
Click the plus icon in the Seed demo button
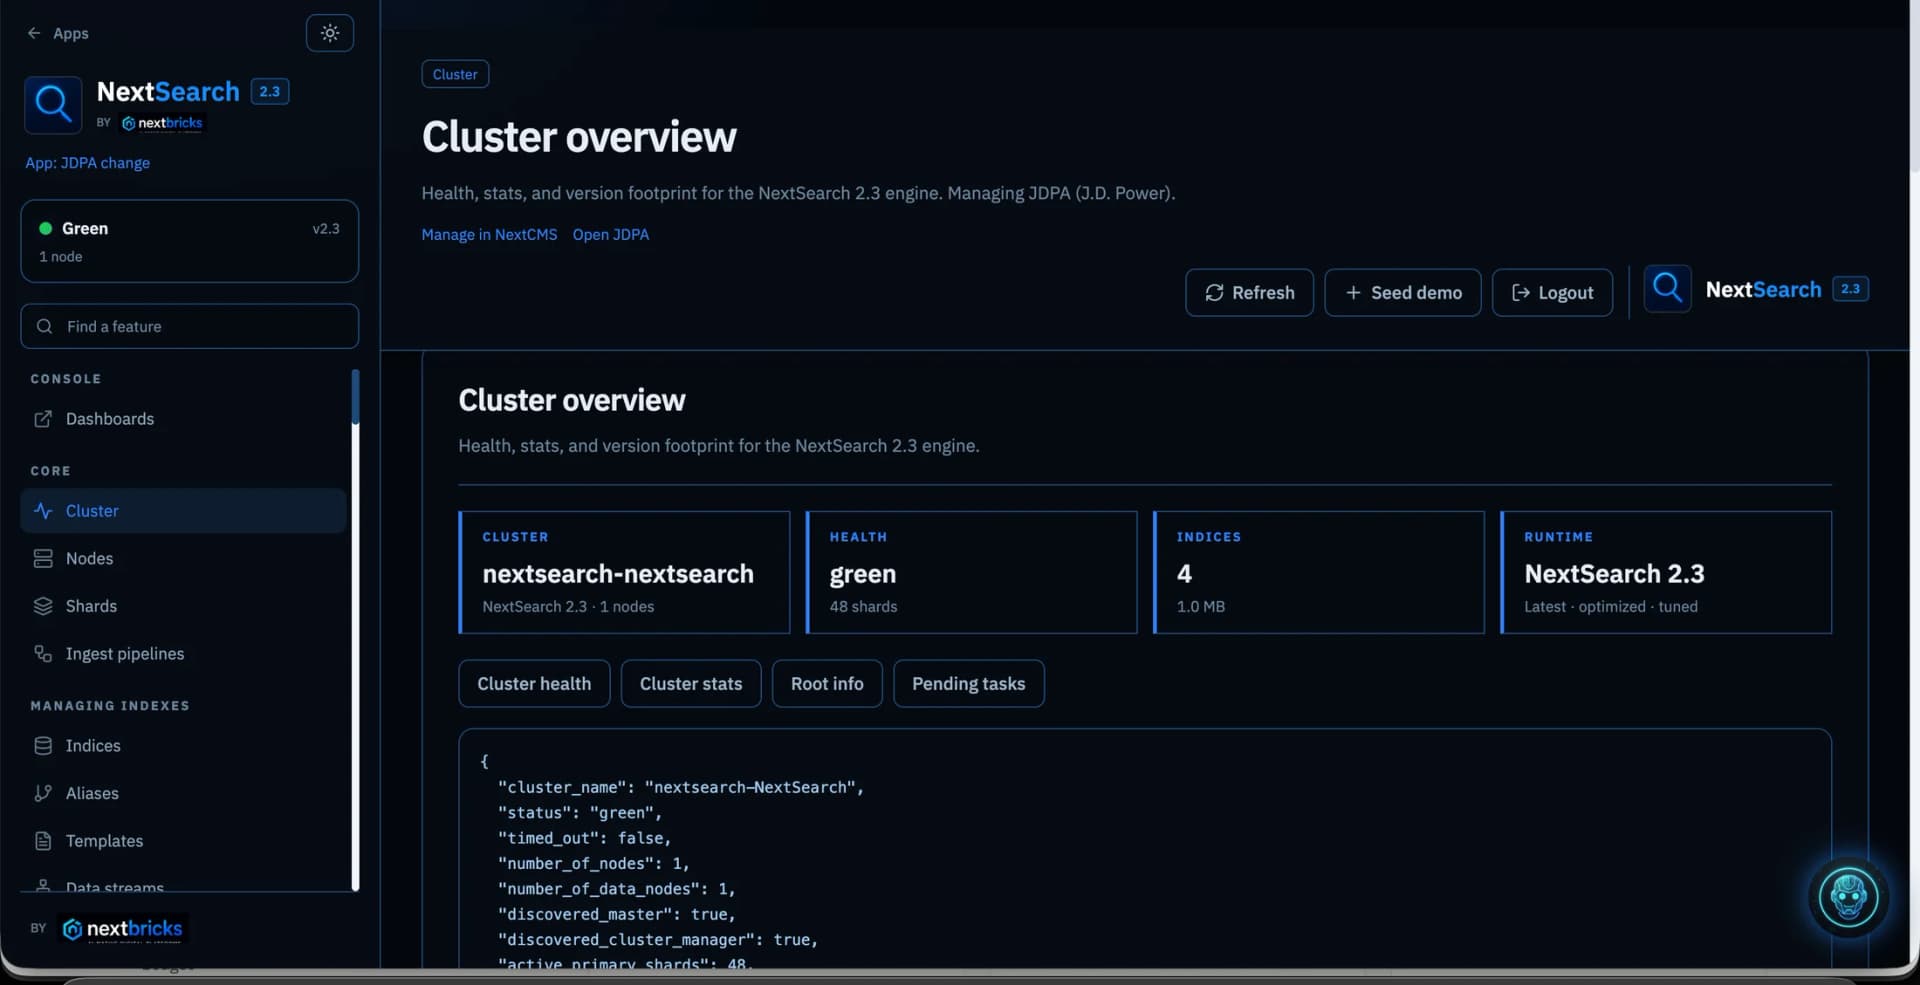[1353, 293]
